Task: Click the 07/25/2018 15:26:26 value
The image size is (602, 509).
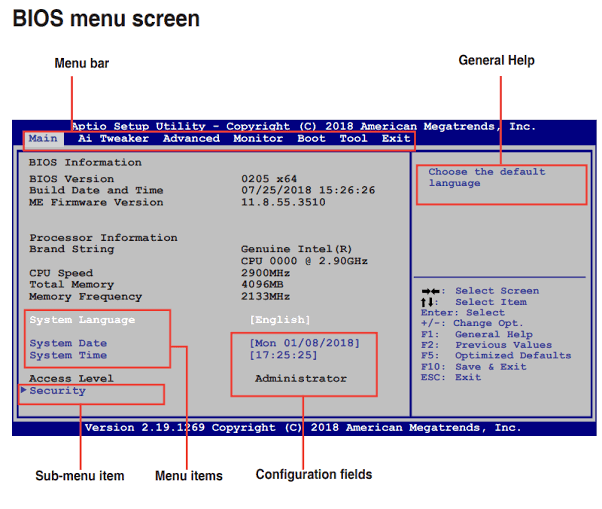Action: [308, 190]
